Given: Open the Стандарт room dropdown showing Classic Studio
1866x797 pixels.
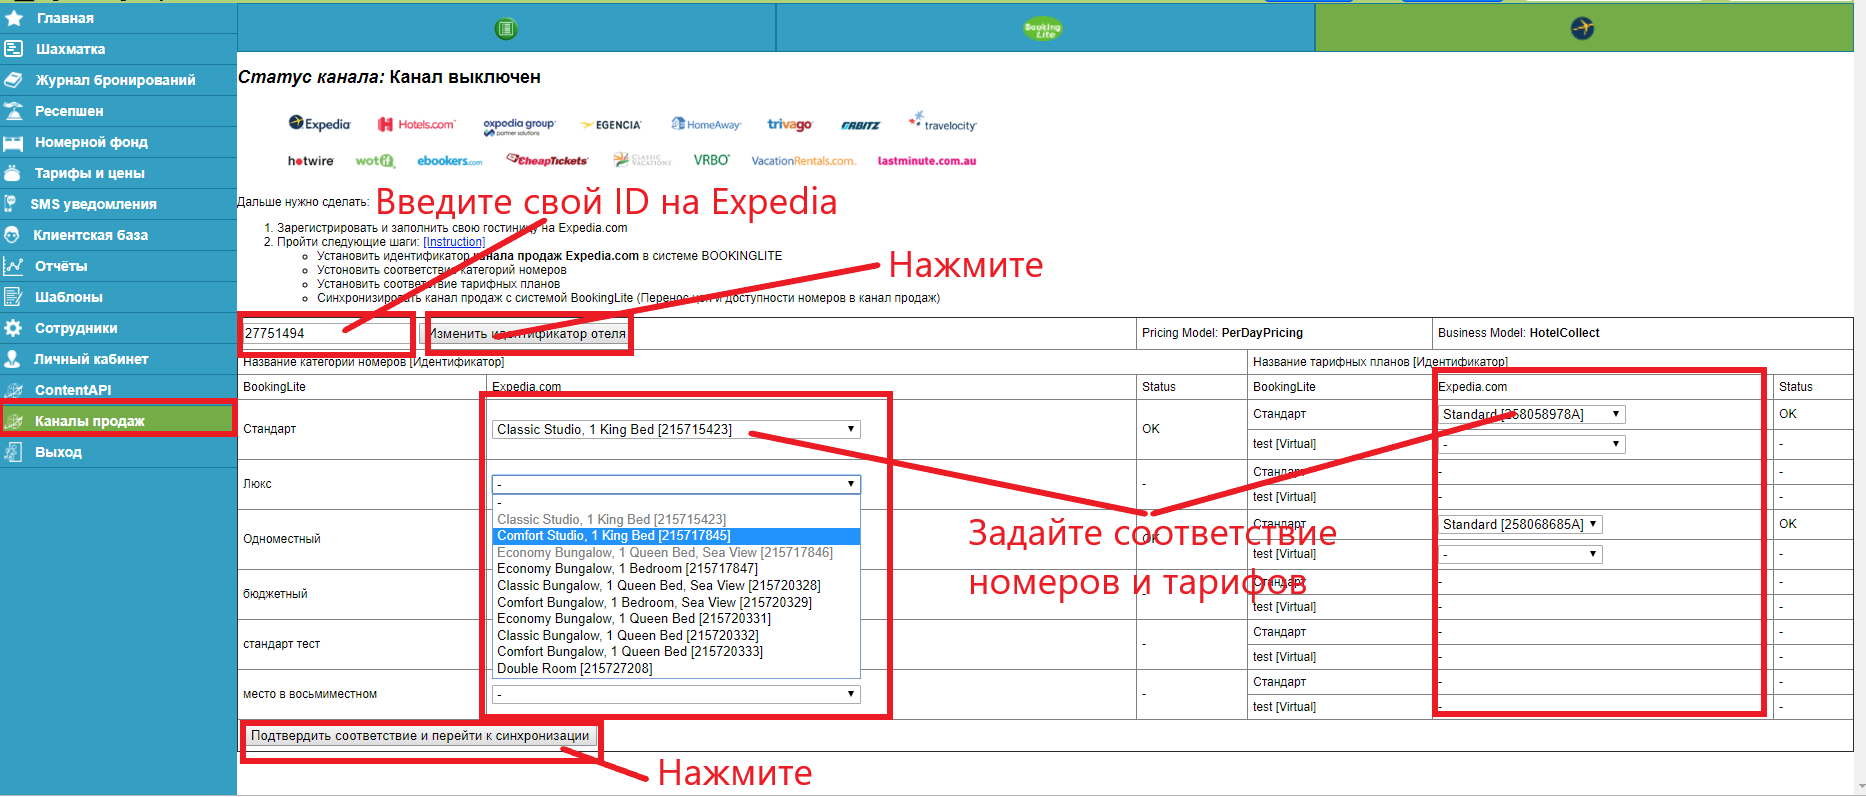Looking at the screenshot, I should coord(676,430).
